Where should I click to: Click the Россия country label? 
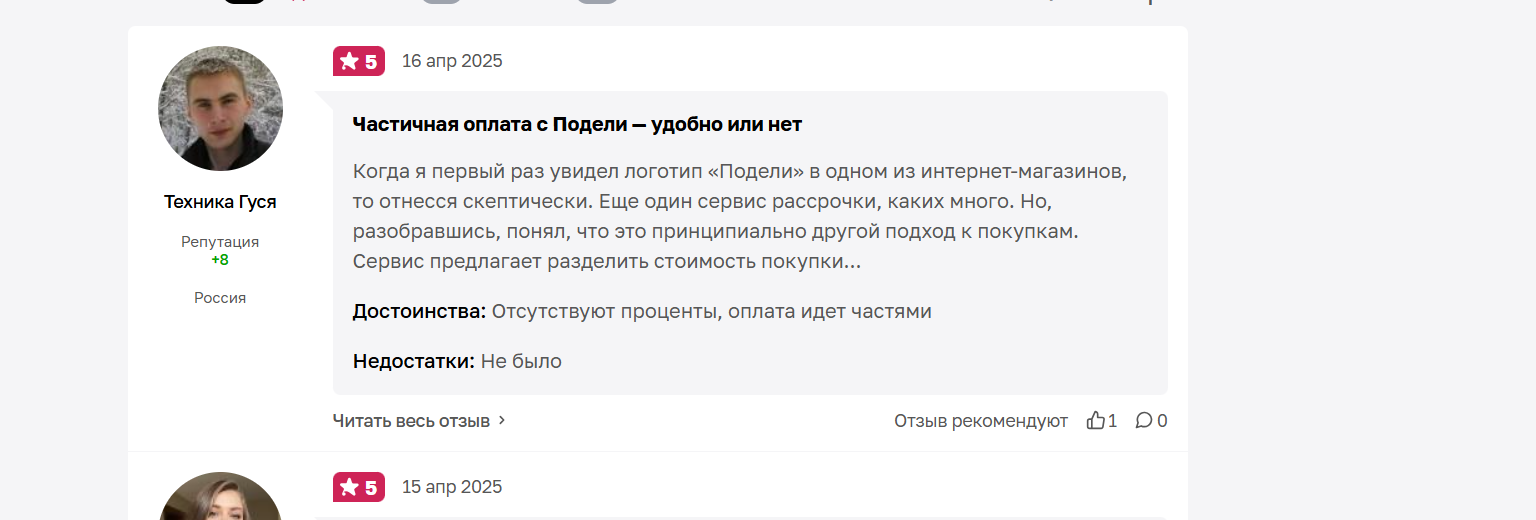(x=220, y=298)
